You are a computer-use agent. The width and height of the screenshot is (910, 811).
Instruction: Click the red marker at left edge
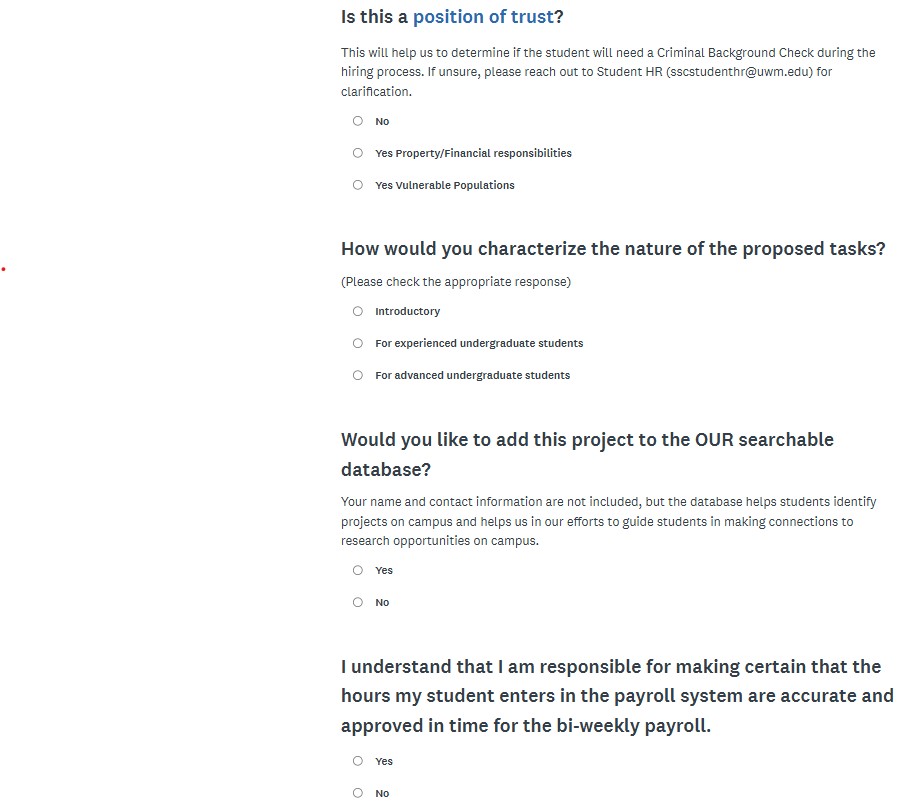click(4, 268)
